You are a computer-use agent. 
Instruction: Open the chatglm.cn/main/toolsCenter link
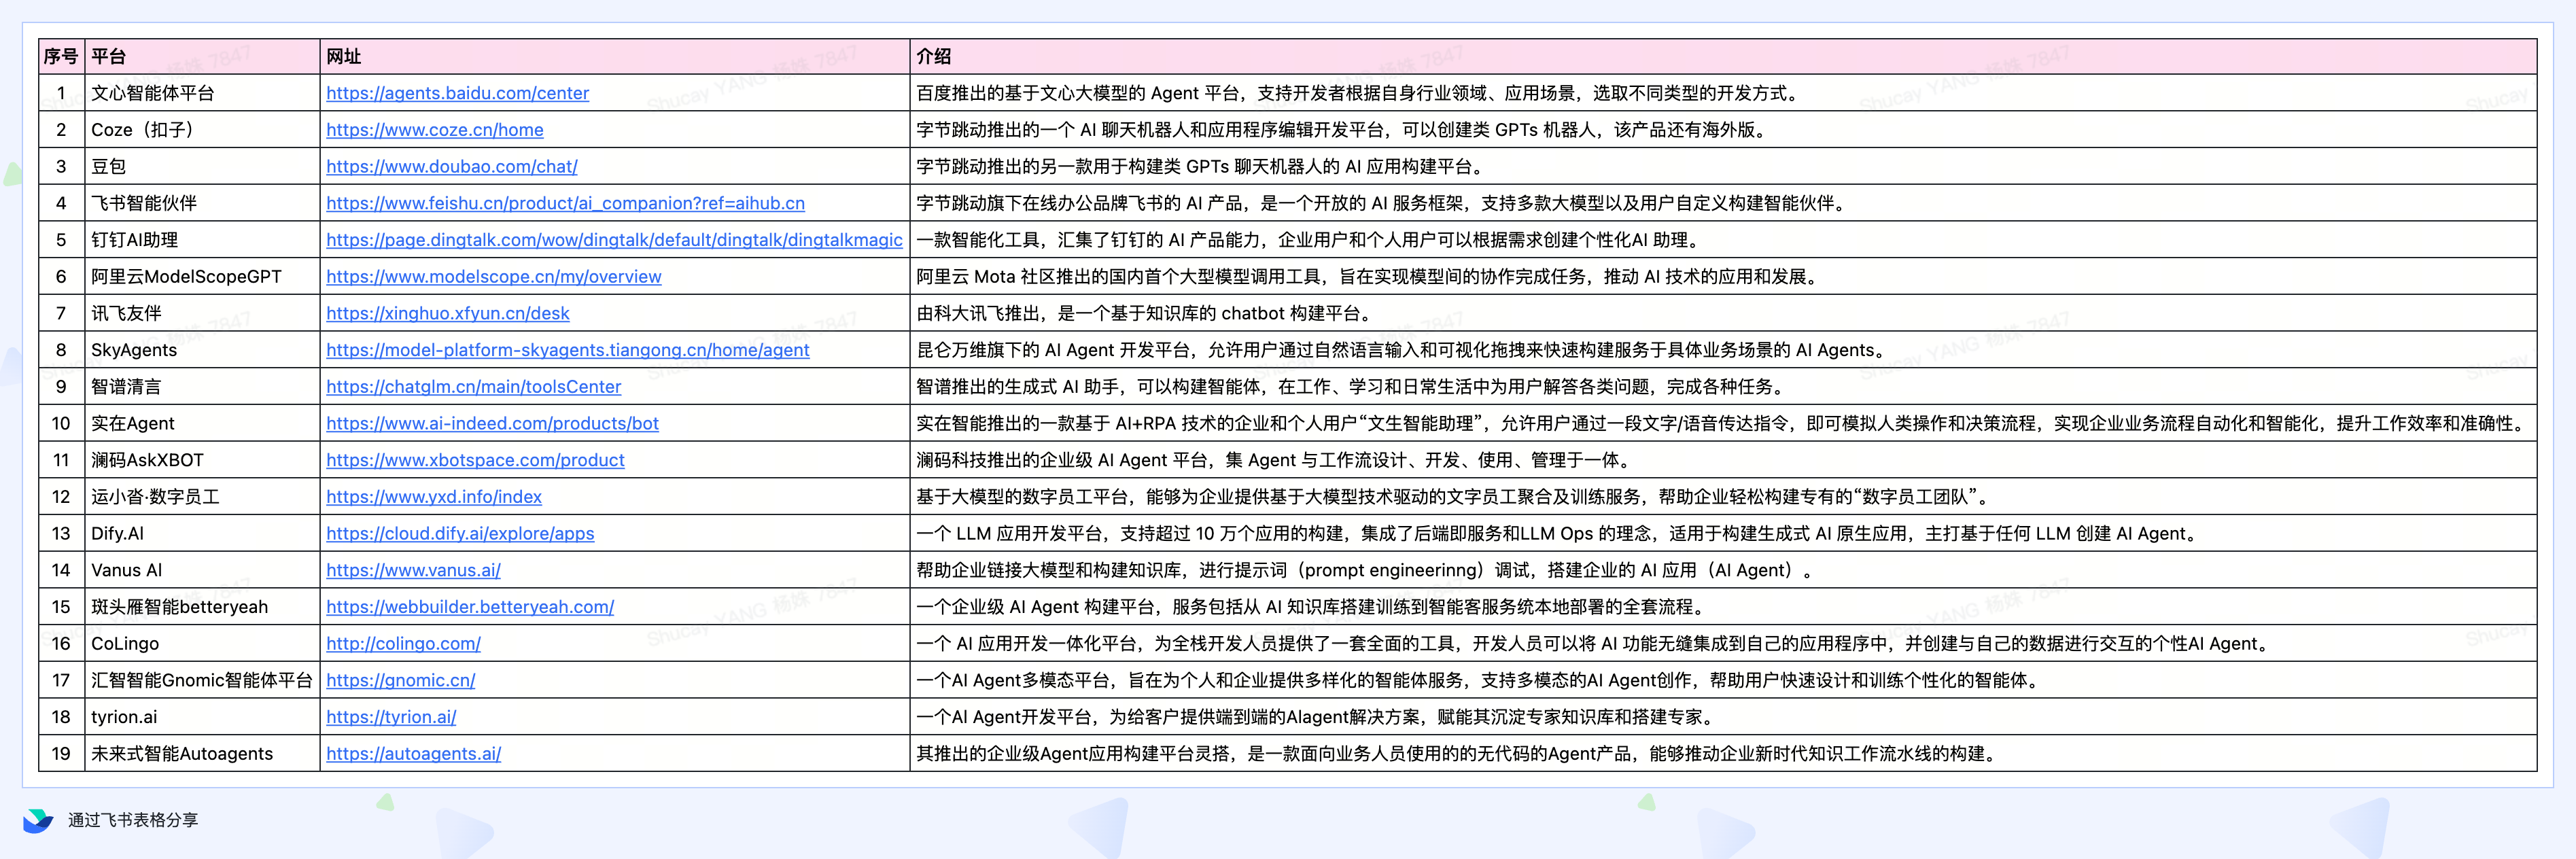tap(474, 387)
